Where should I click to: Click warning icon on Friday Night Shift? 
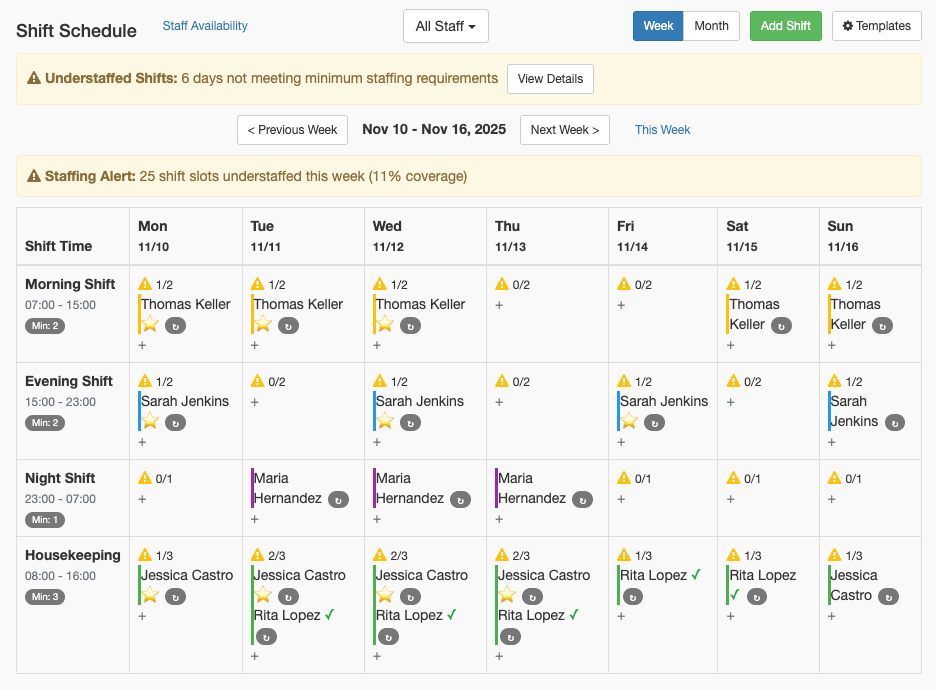tap(624, 479)
